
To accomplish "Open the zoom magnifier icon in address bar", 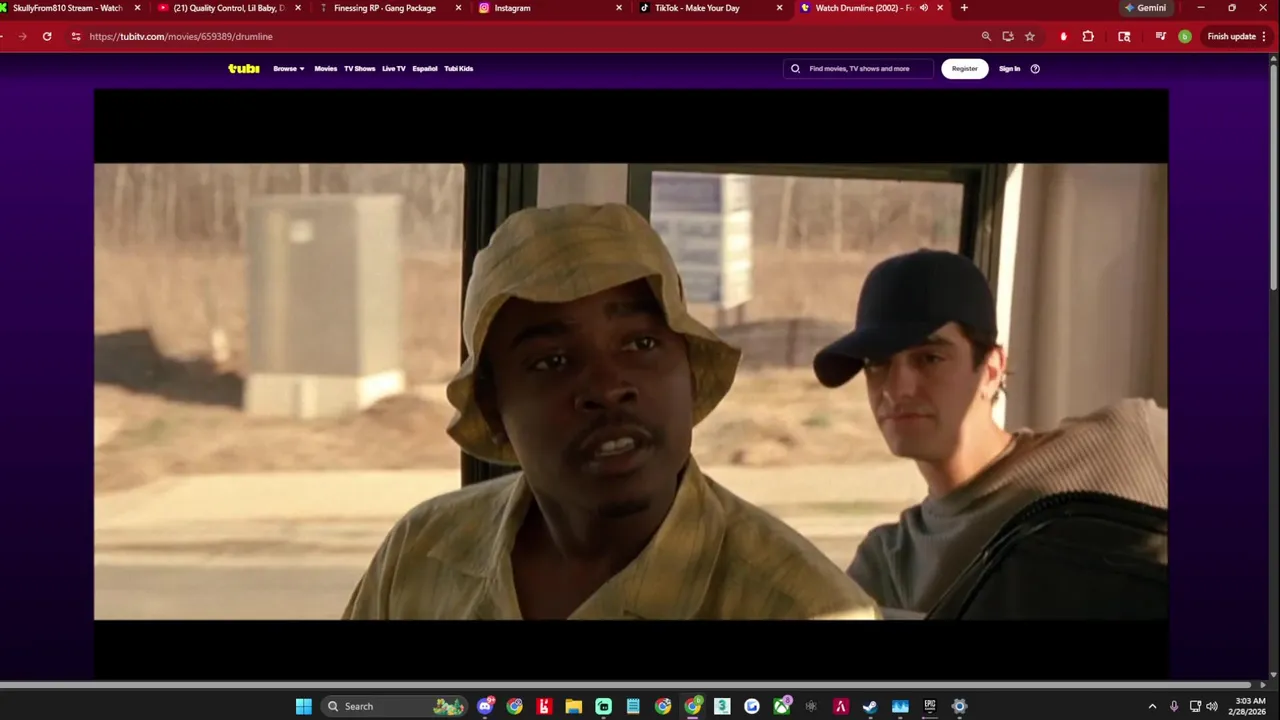I will 986,36.
